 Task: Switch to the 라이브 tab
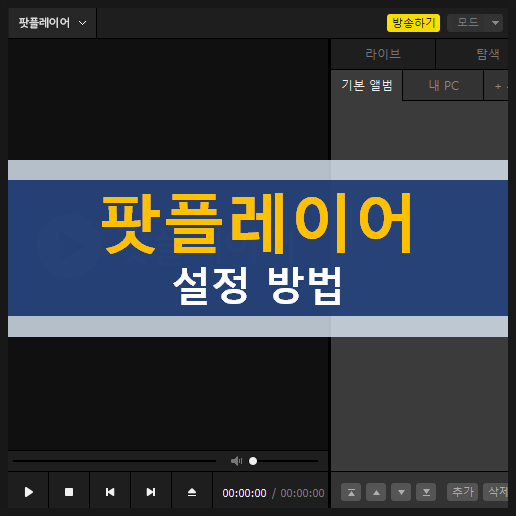pyautogui.click(x=383, y=54)
